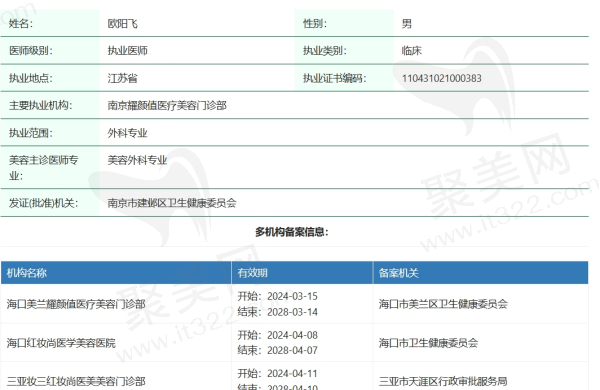Select 临床 practice category value

coord(412,51)
